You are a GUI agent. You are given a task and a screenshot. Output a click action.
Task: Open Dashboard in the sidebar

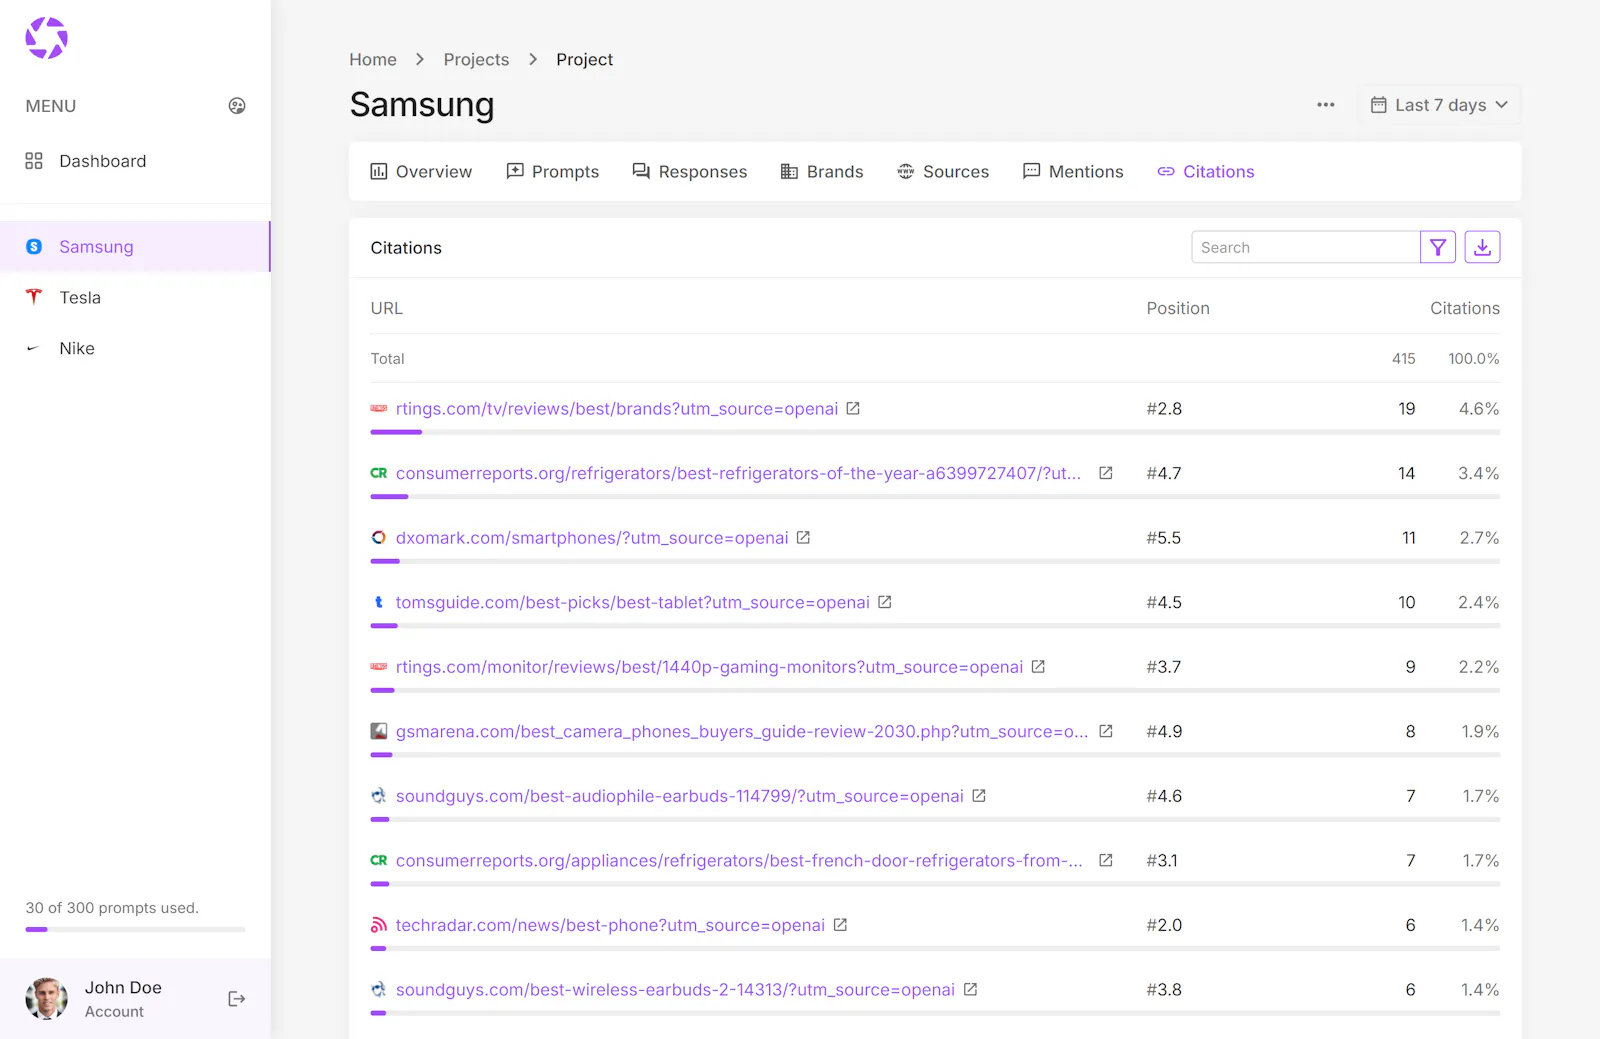(135, 161)
